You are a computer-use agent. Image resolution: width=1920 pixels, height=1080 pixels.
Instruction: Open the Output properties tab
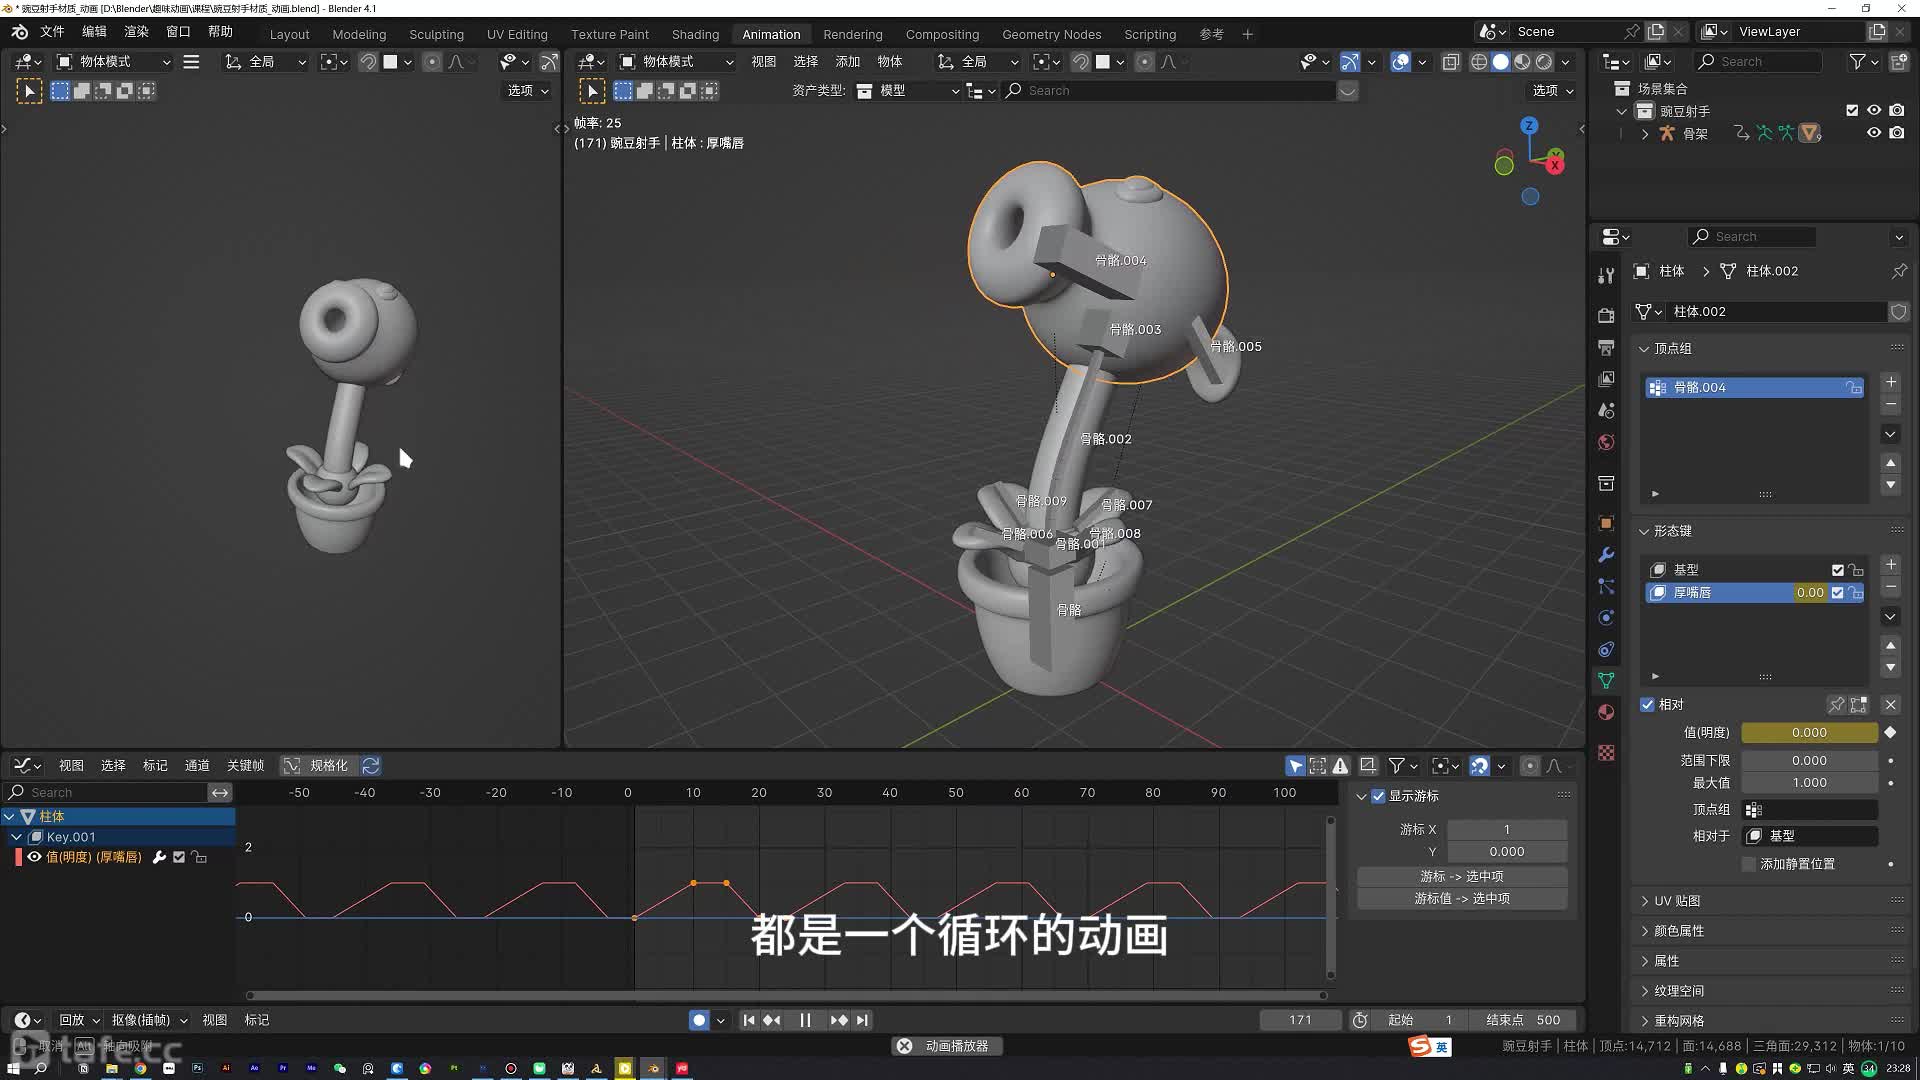click(x=1606, y=348)
